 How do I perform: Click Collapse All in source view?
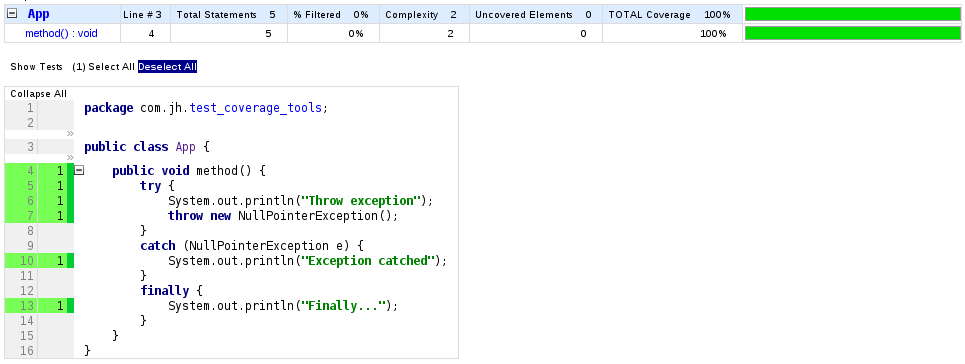pyautogui.click(x=39, y=94)
